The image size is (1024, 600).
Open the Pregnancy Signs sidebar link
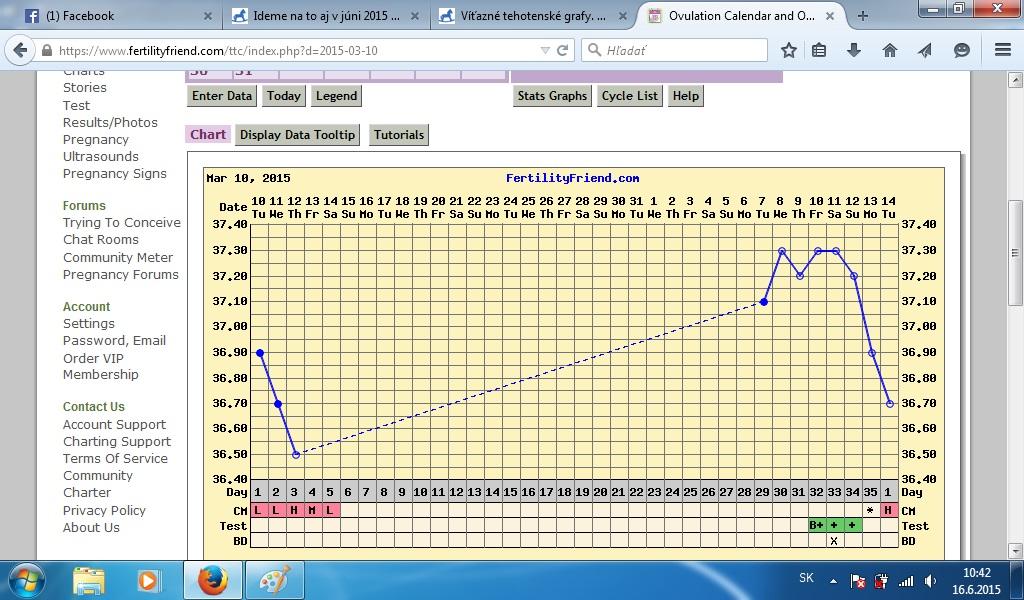(x=114, y=173)
